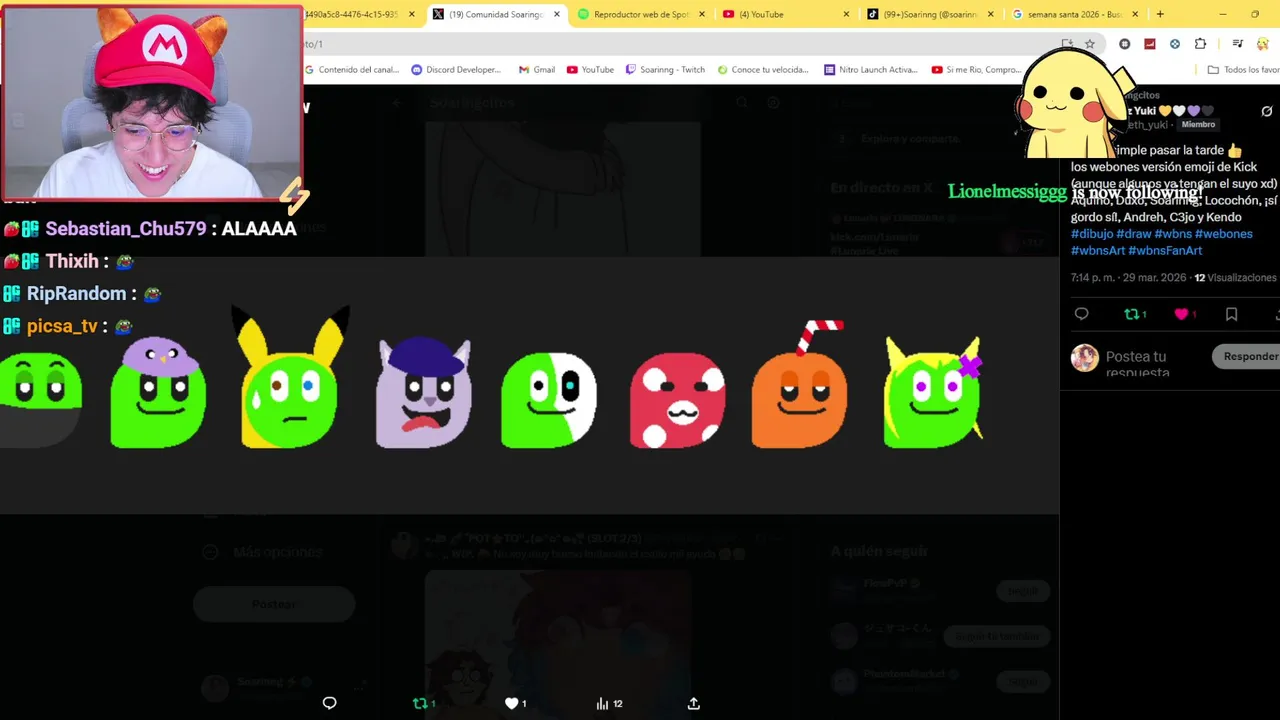Open the #wbnsFanArt hashtag
Image resolution: width=1280 pixels, height=720 pixels.
(x=1165, y=251)
